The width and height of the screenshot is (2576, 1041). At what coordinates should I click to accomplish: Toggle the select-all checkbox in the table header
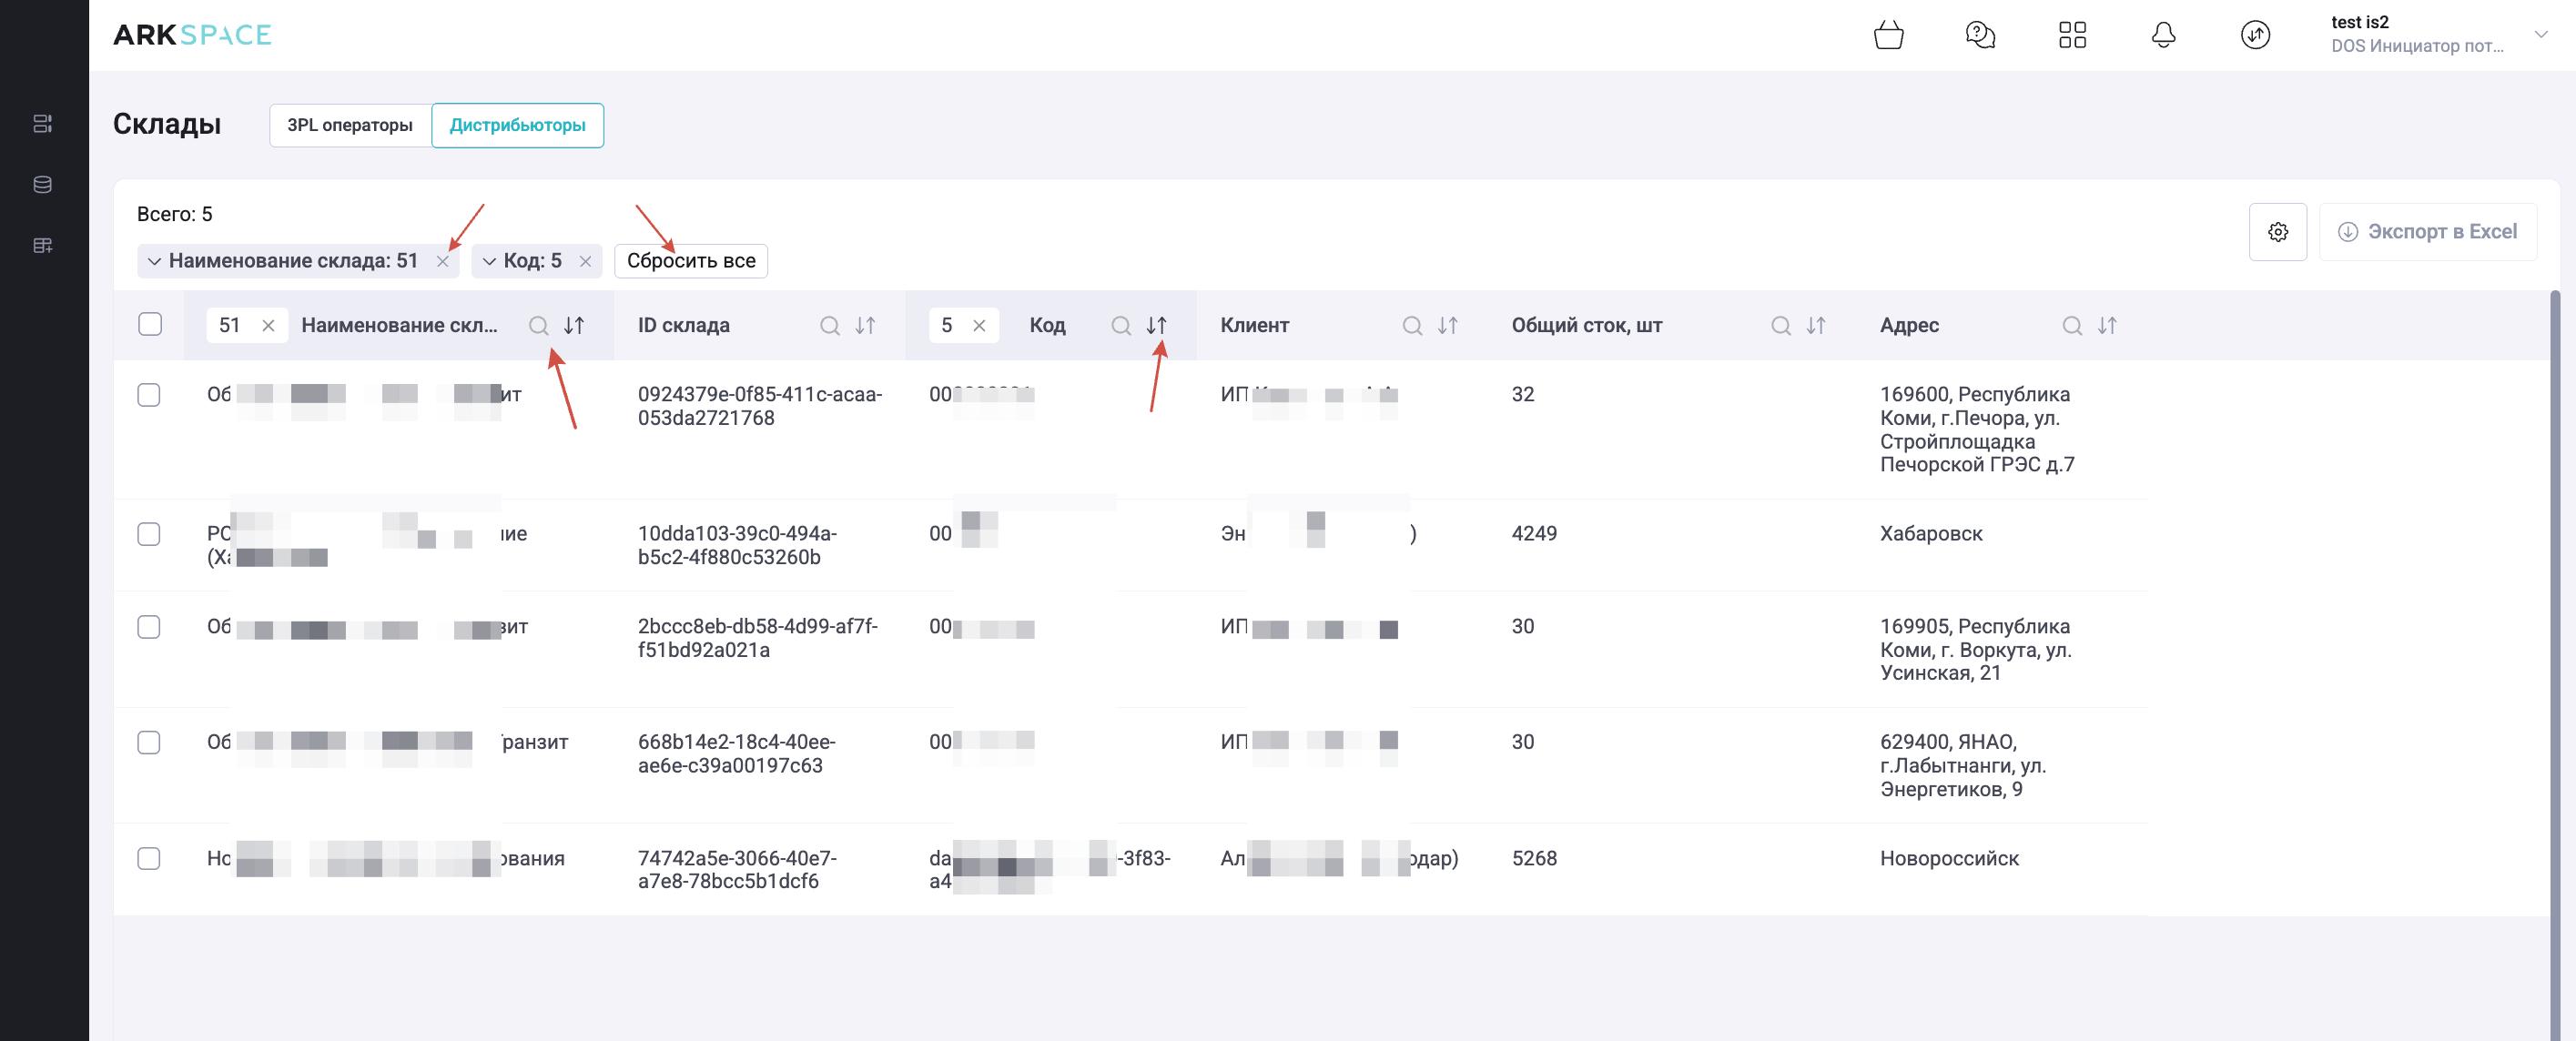click(150, 324)
